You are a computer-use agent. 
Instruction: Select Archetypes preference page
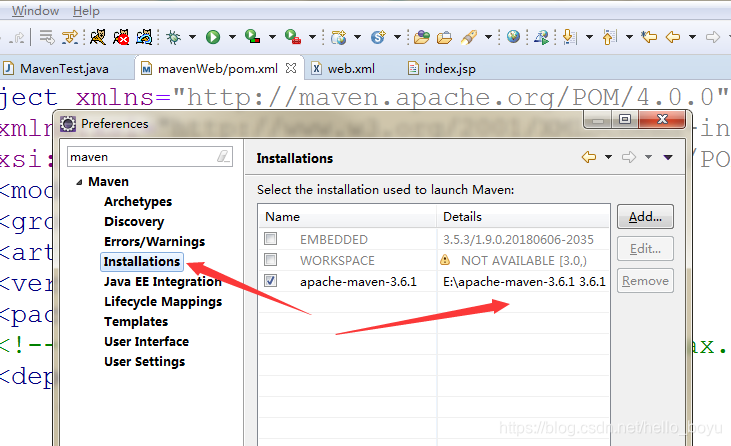[138, 201]
